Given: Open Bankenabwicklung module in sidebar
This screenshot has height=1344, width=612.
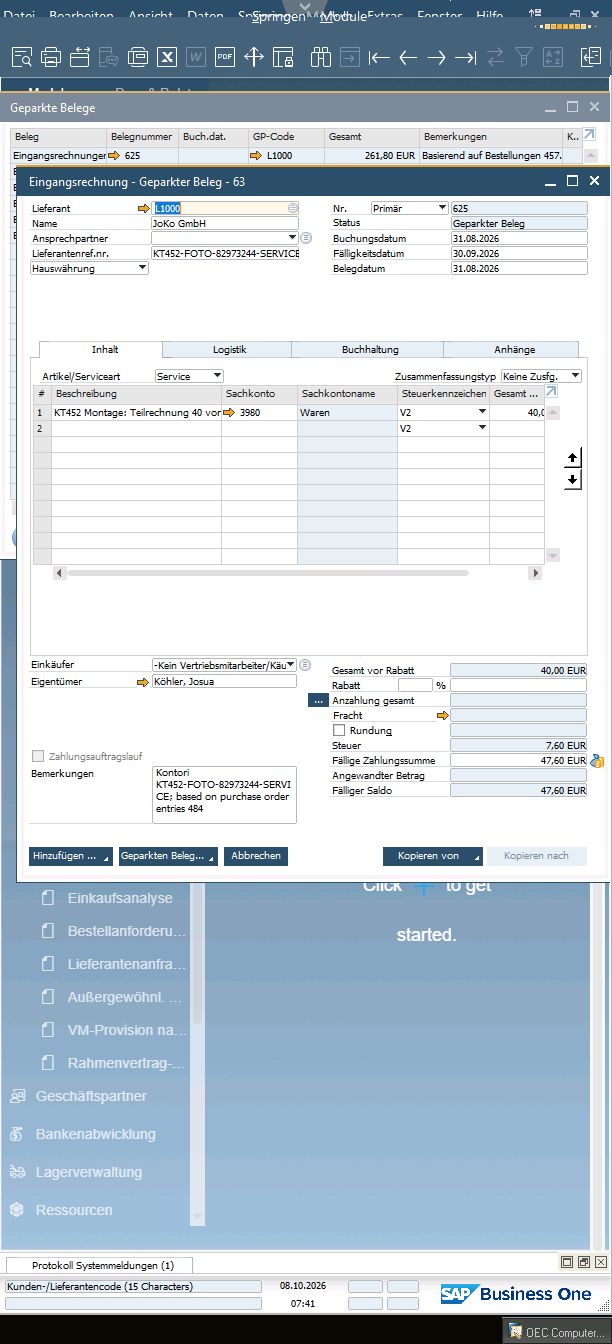Looking at the screenshot, I should pyautogui.click(x=96, y=1134).
